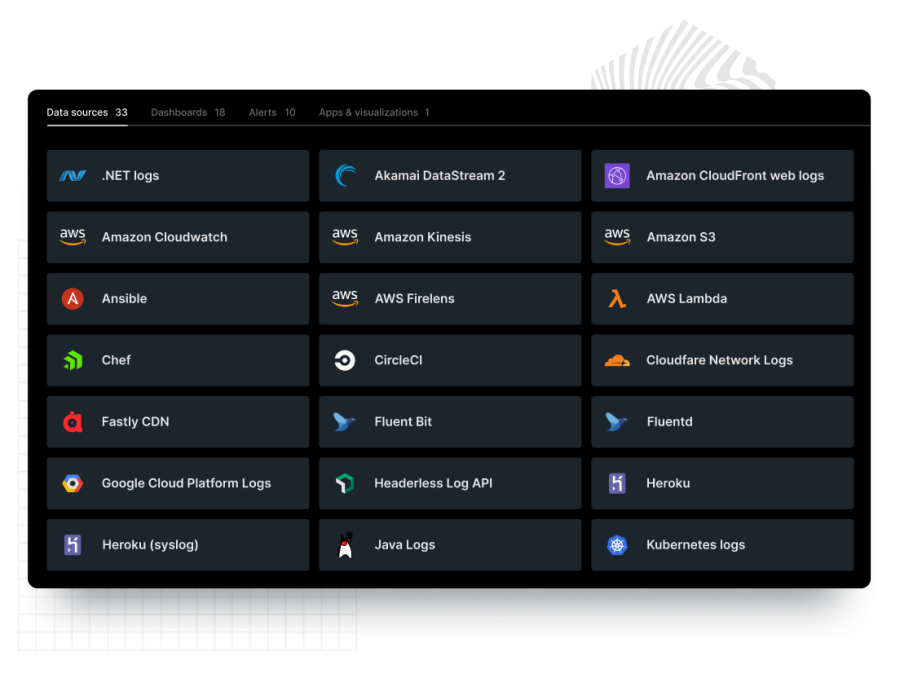This screenshot has height=678, width=900.
Task: Select the Apps & visualizations tab
Action: [x=369, y=112]
